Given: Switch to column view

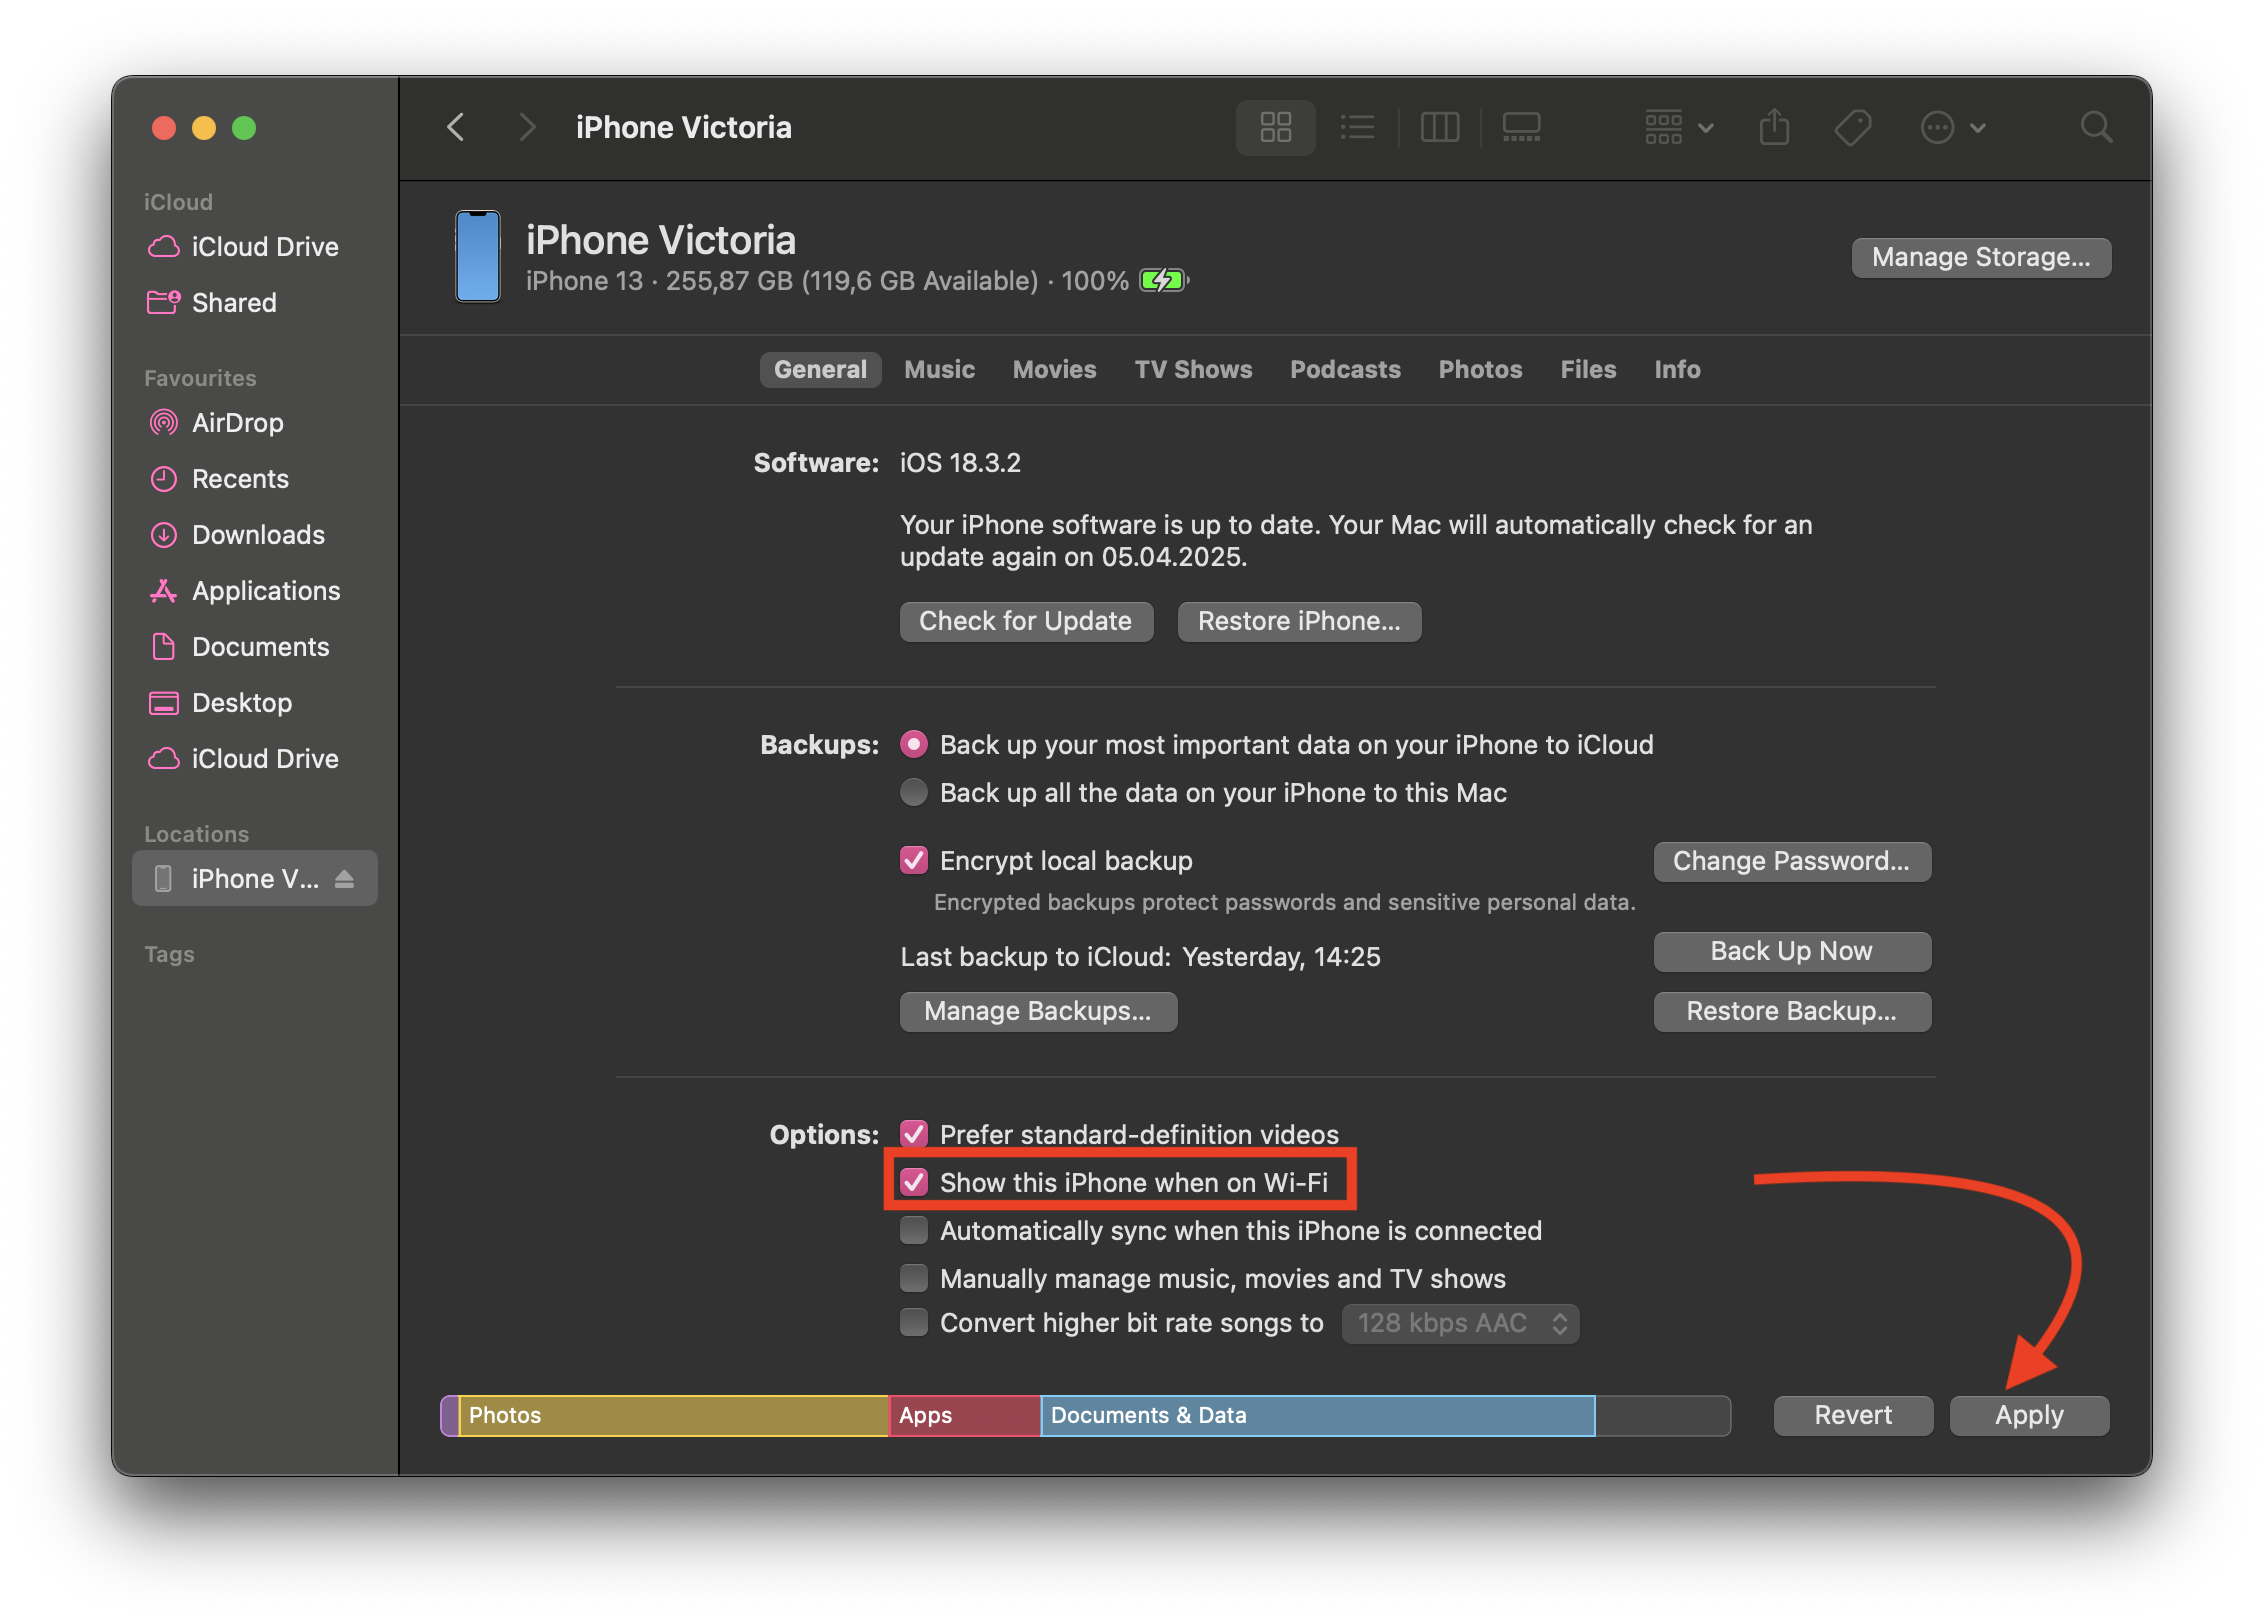Looking at the screenshot, I should 1439,127.
